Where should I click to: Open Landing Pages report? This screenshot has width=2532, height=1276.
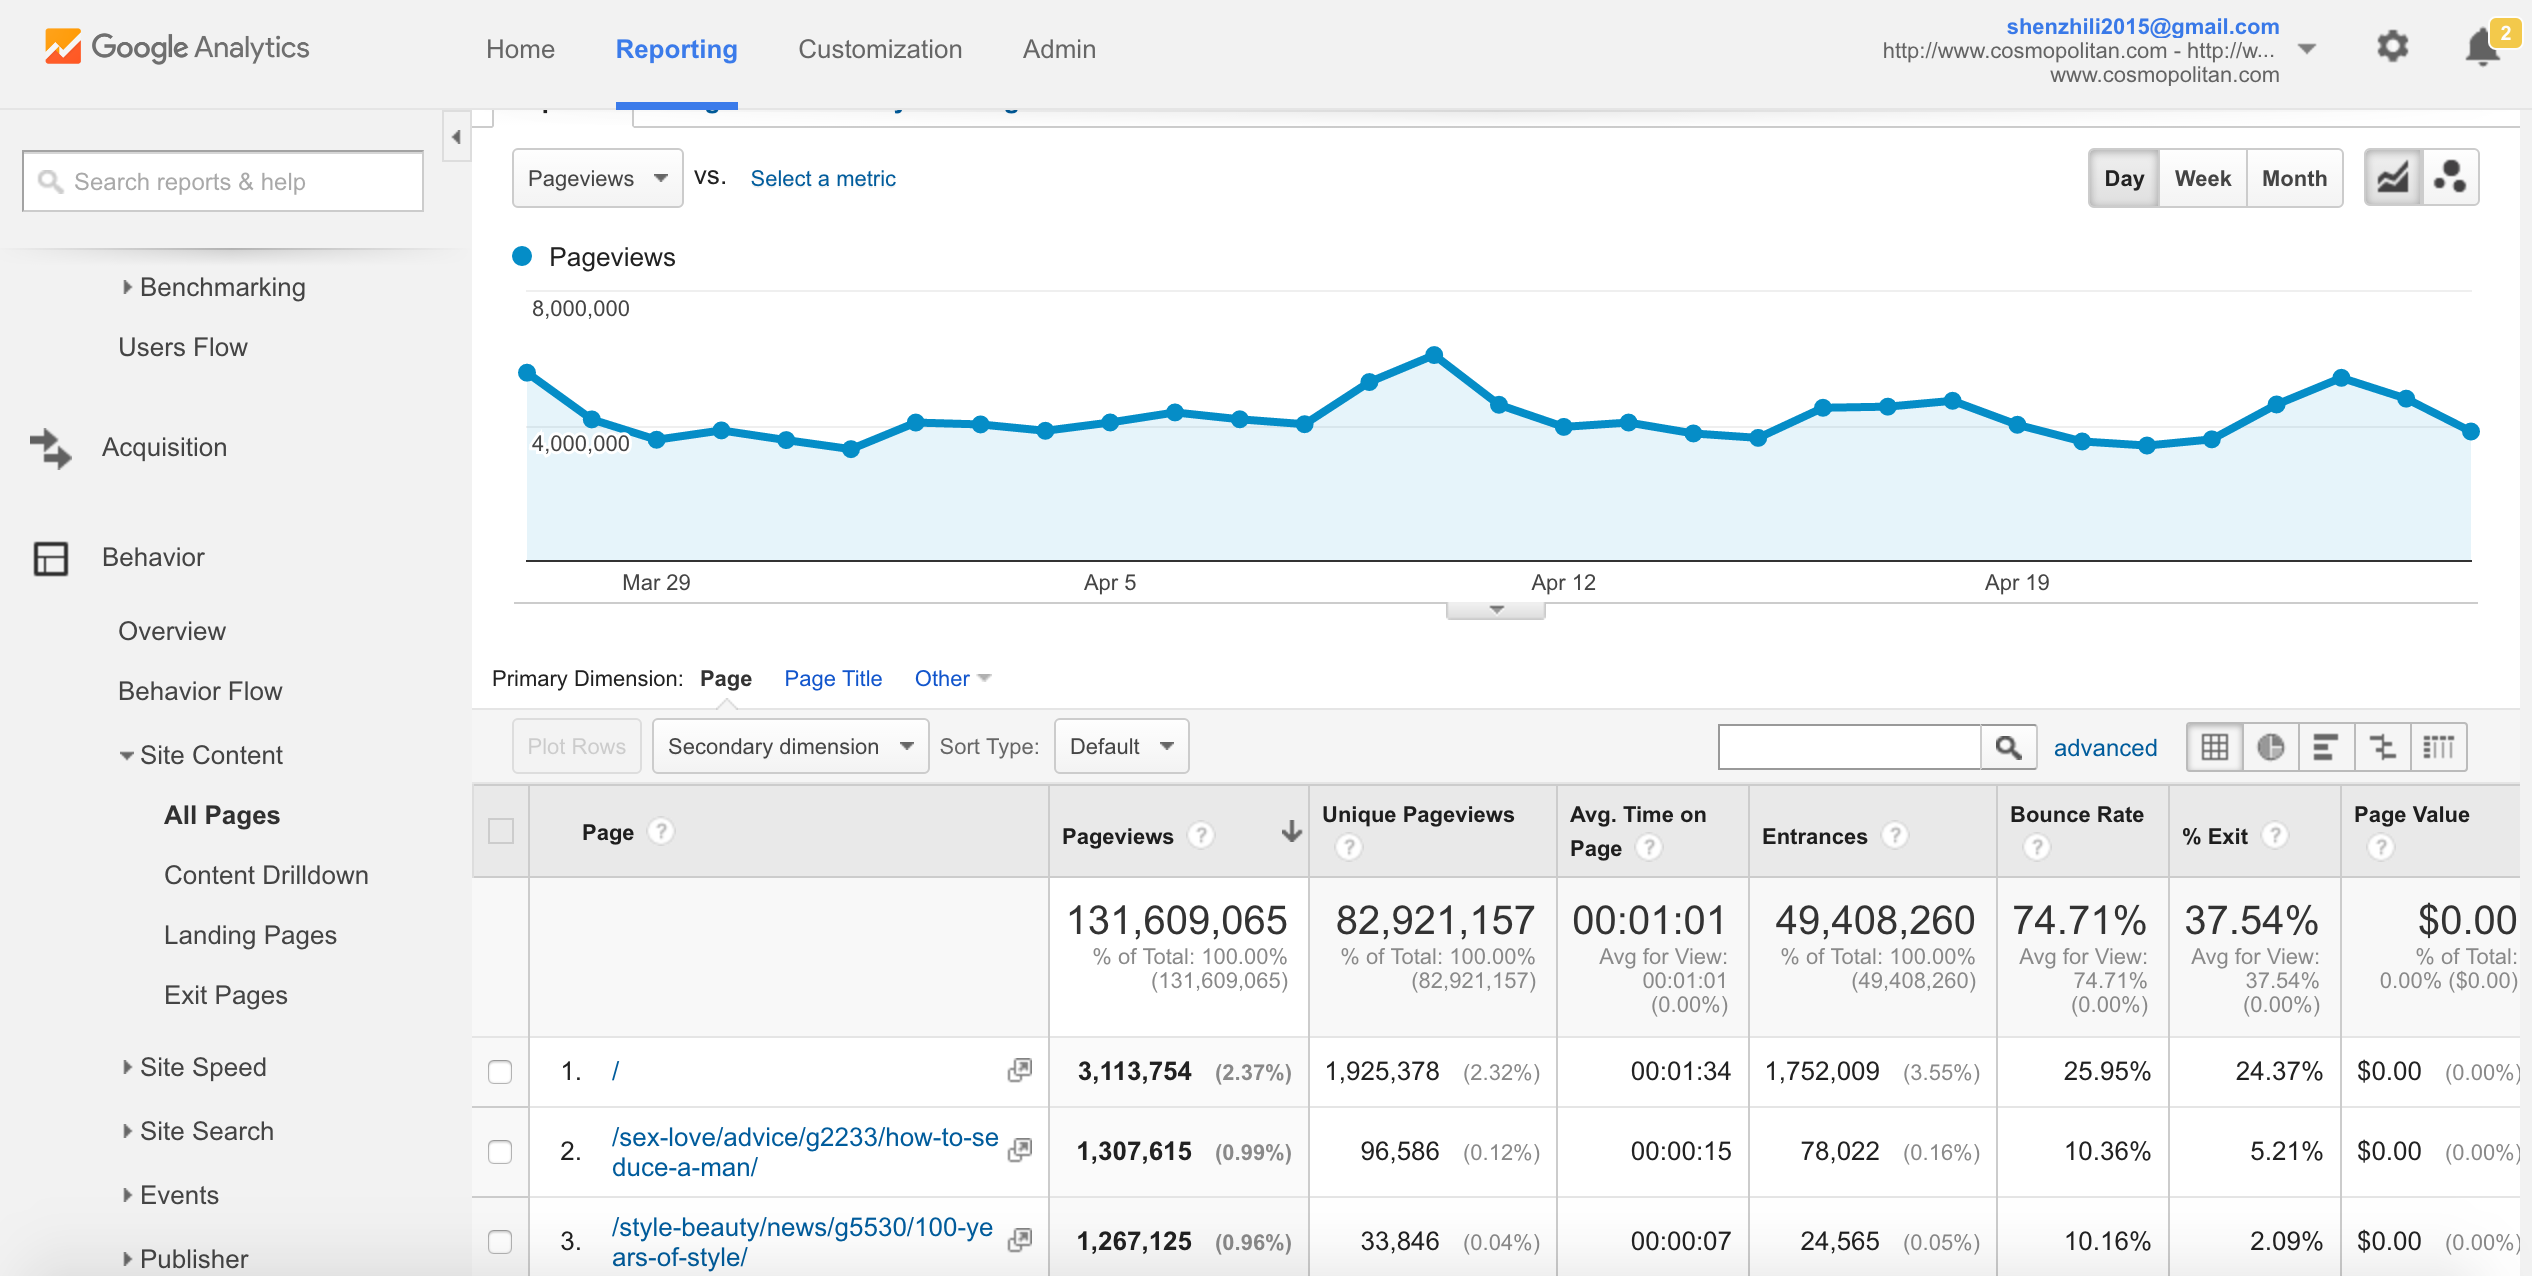pos(250,935)
